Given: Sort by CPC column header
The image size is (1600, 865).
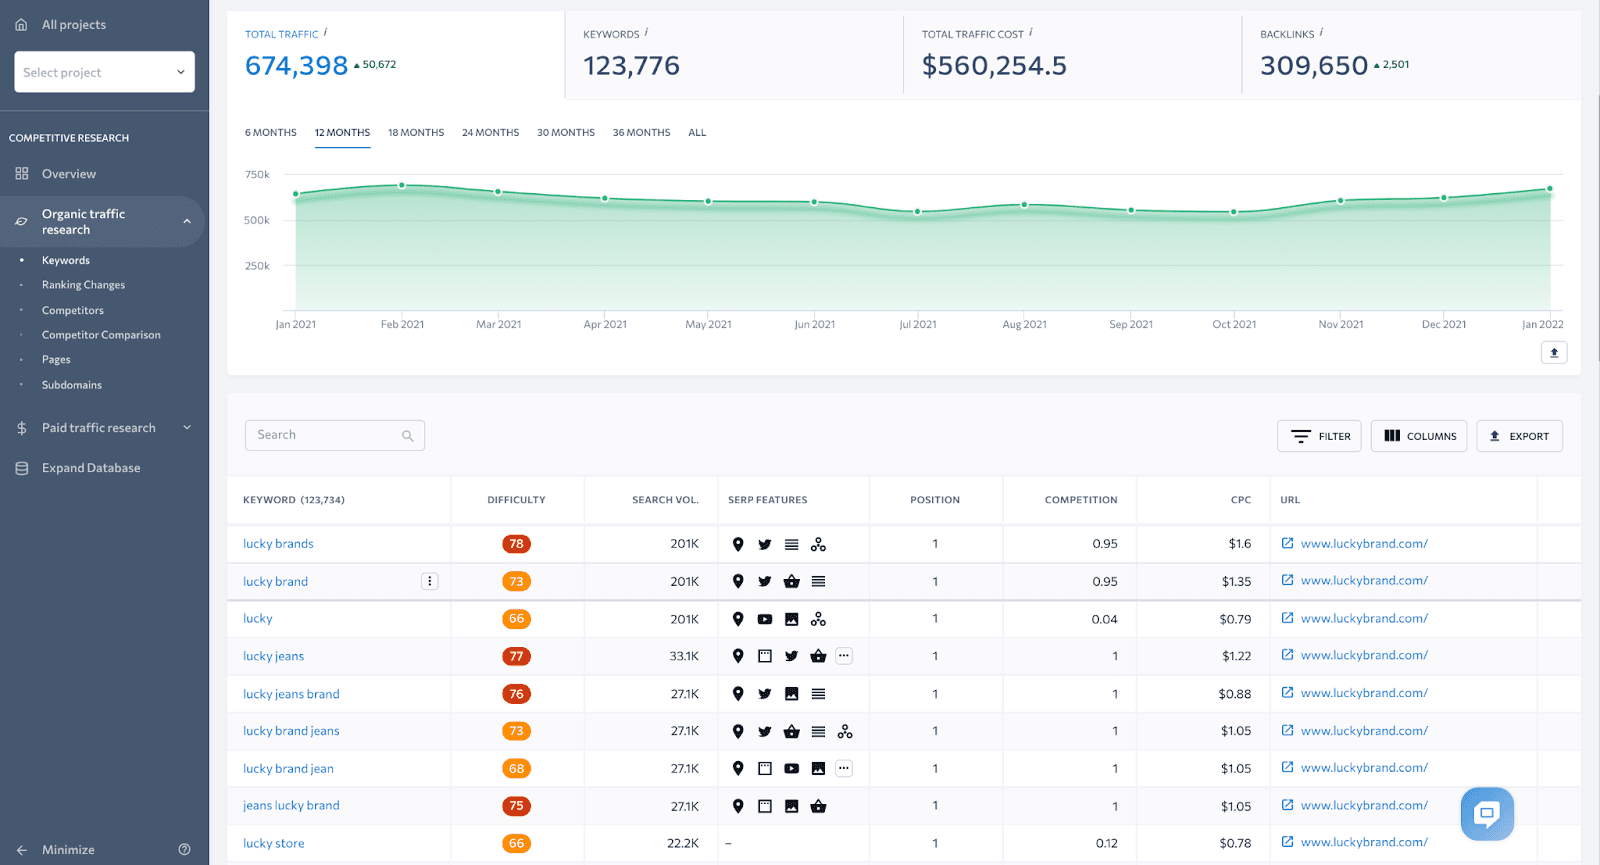Looking at the screenshot, I should coord(1241,500).
